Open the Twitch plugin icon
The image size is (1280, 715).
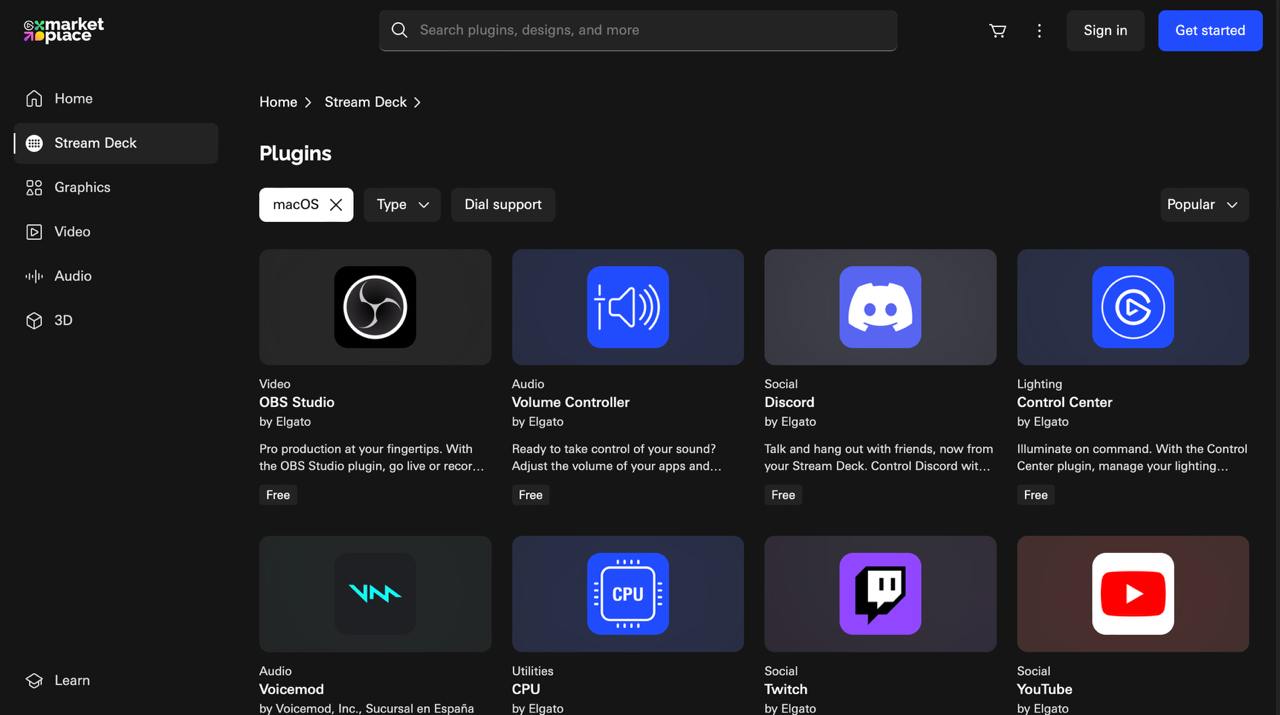(880, 594)
